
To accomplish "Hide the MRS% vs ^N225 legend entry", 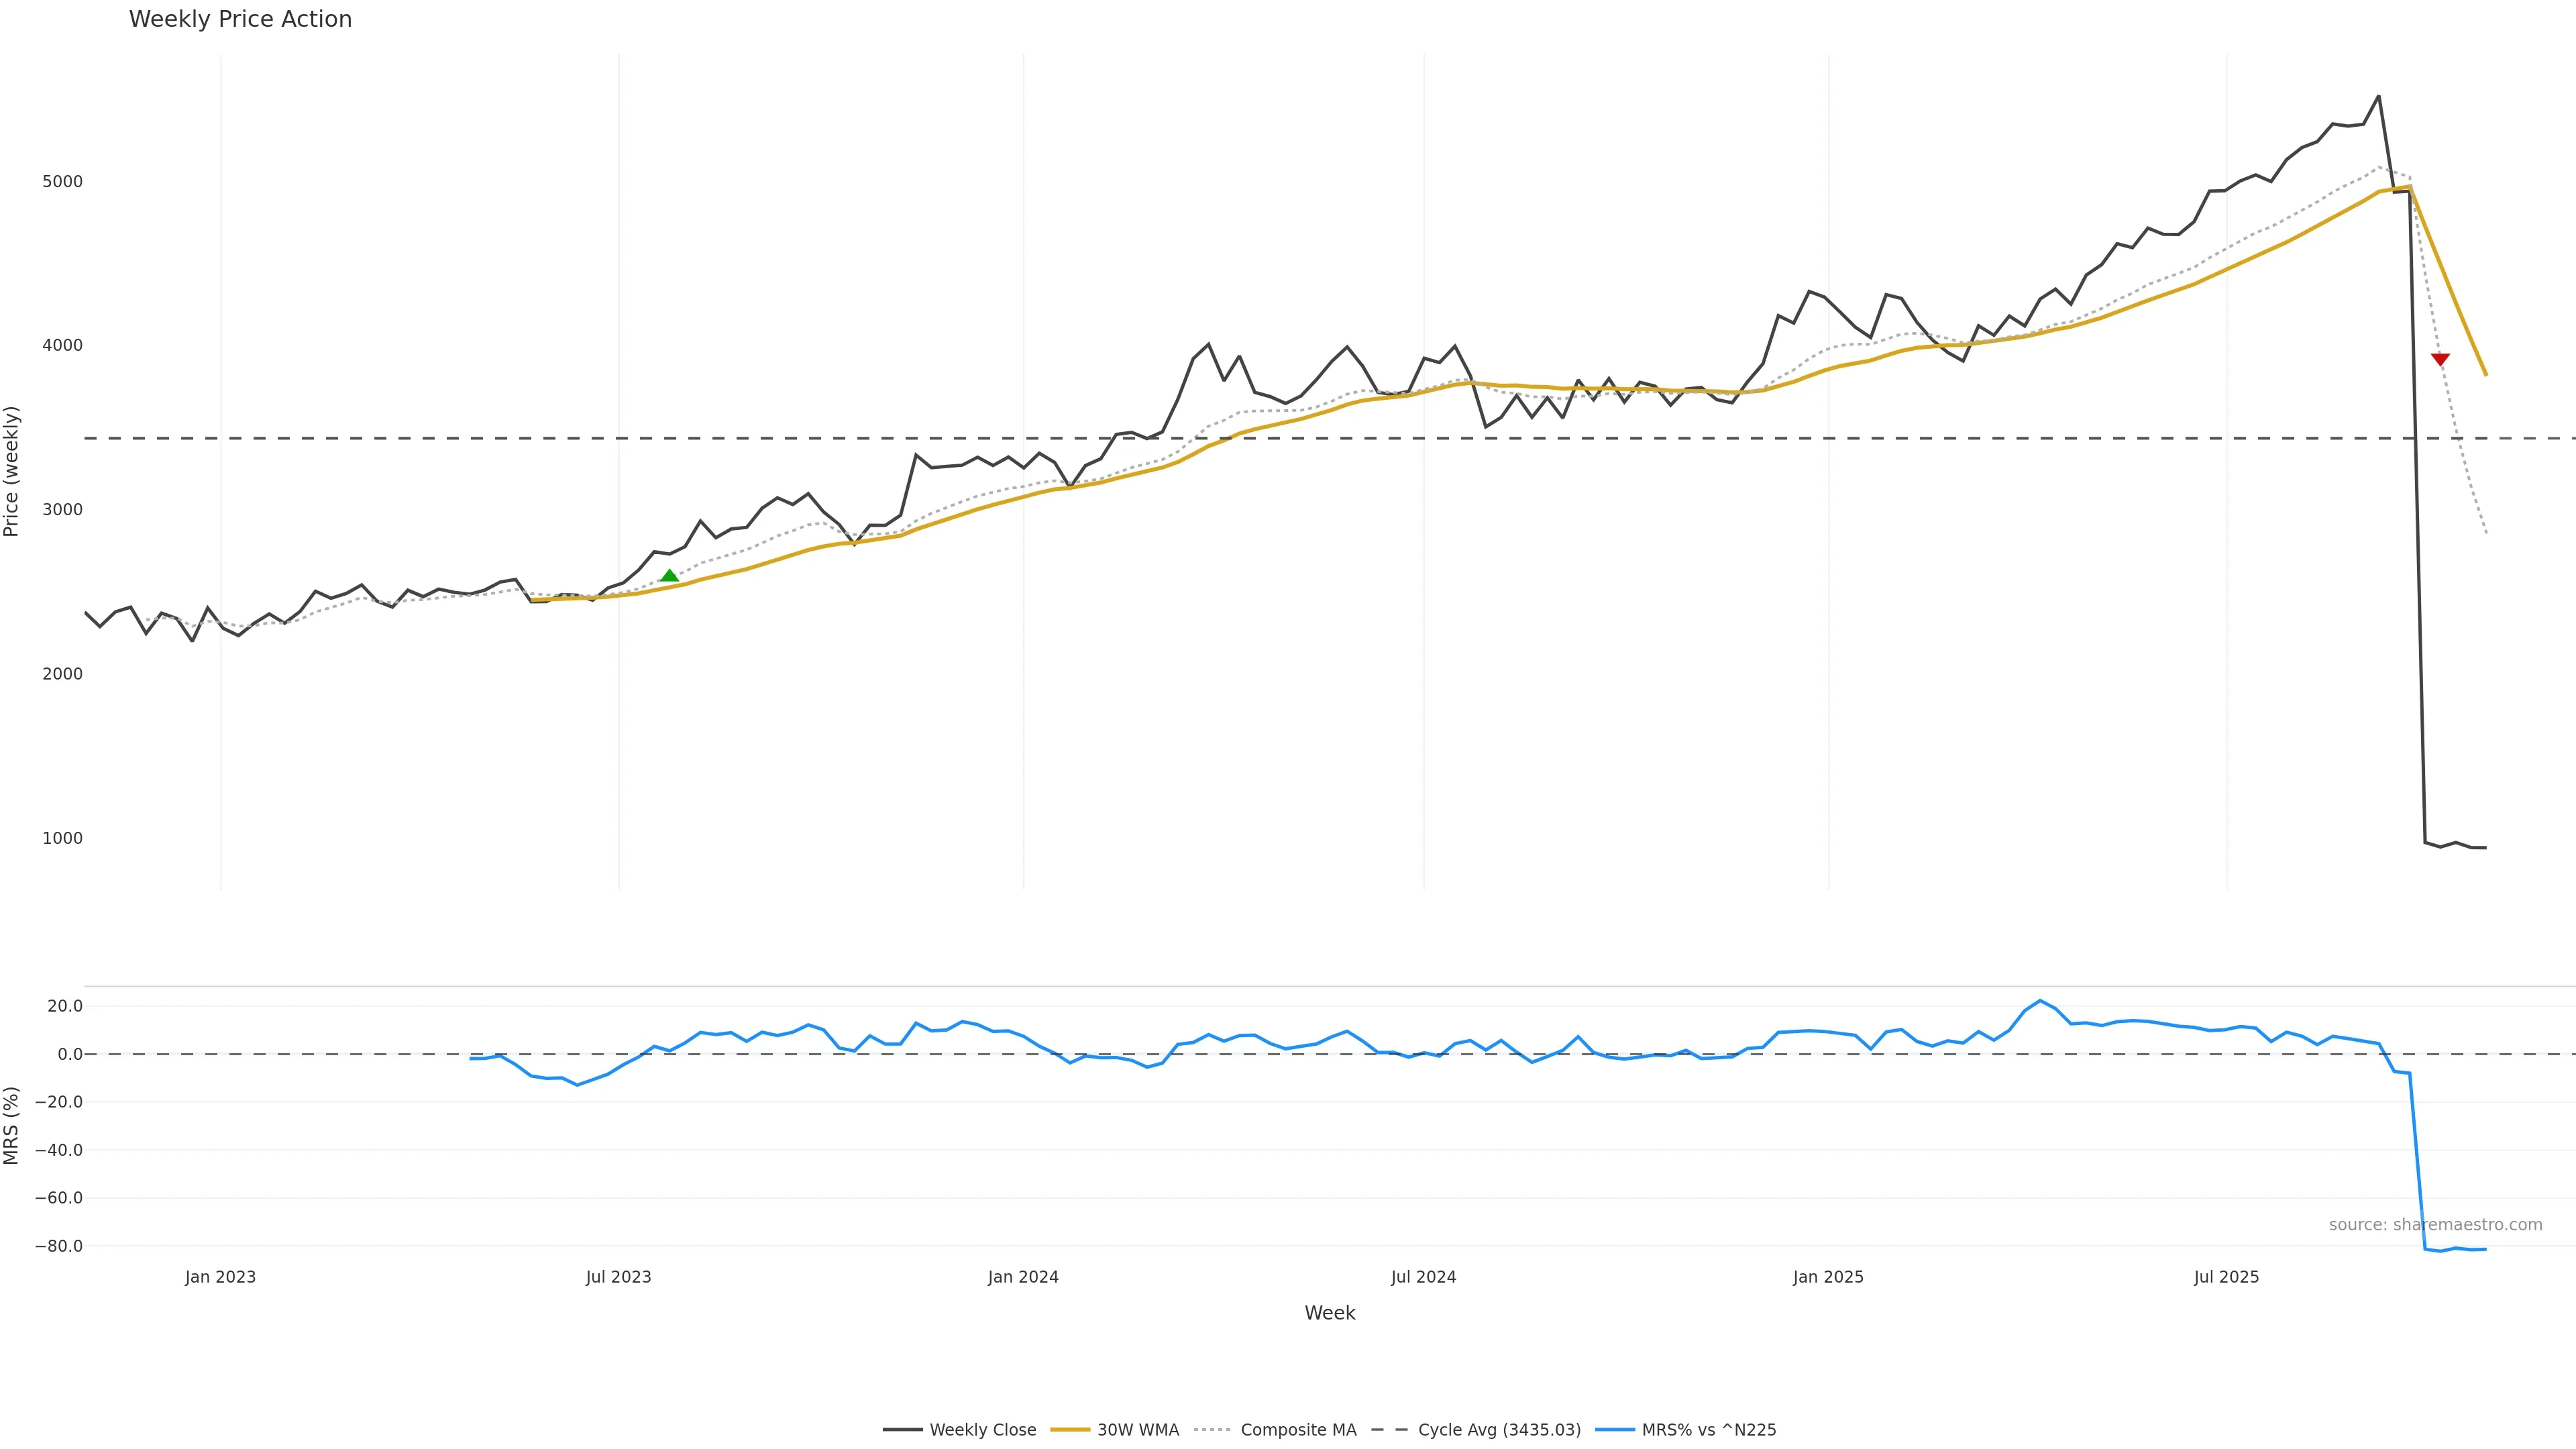I will pyautogui.click(x=1708, y=1430).
